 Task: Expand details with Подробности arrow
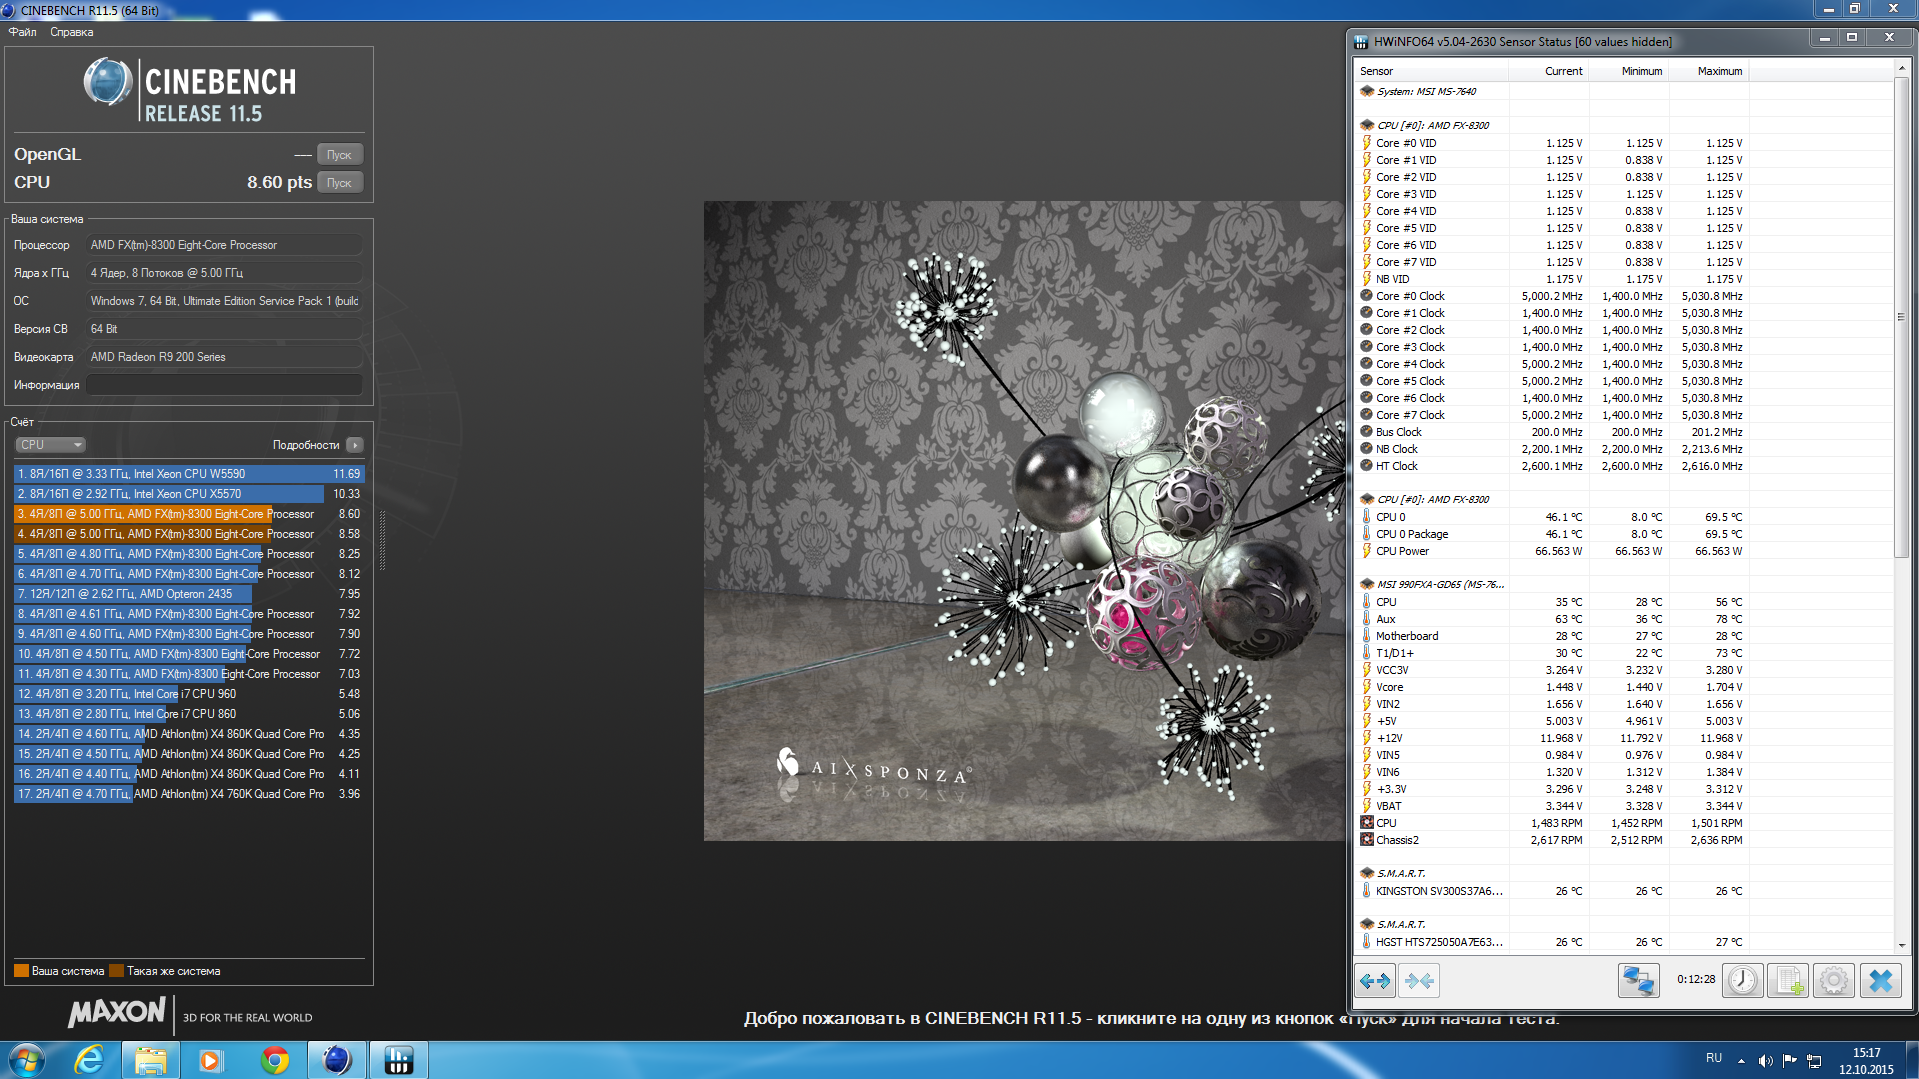tap(355, 445)
